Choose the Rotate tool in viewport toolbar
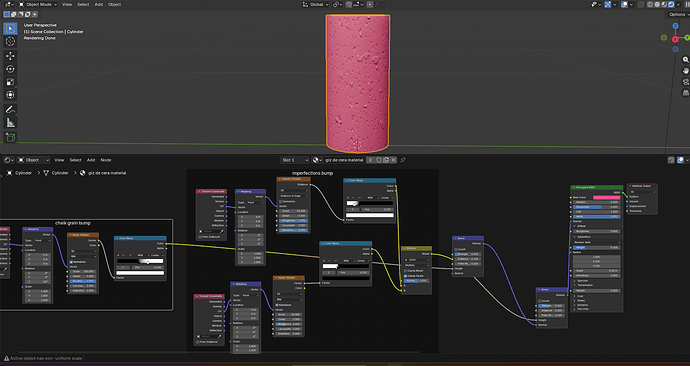The height and width of the screenshot is (366, 690). (10, 69)
